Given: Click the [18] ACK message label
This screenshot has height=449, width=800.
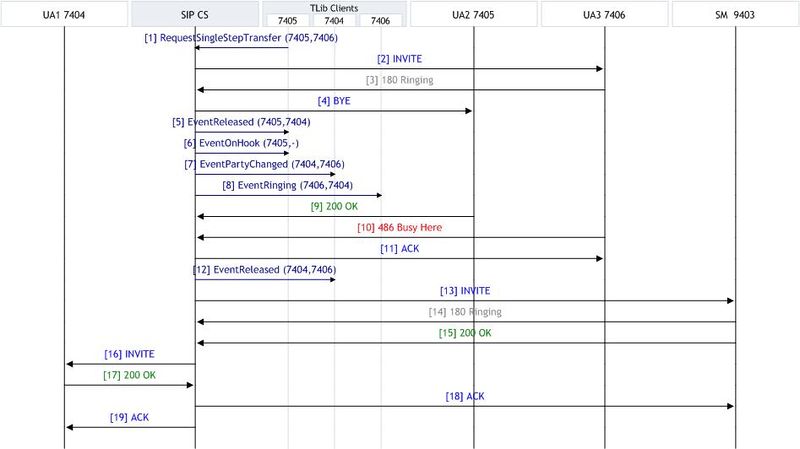Looking at the screenshot, I should 465,396.
